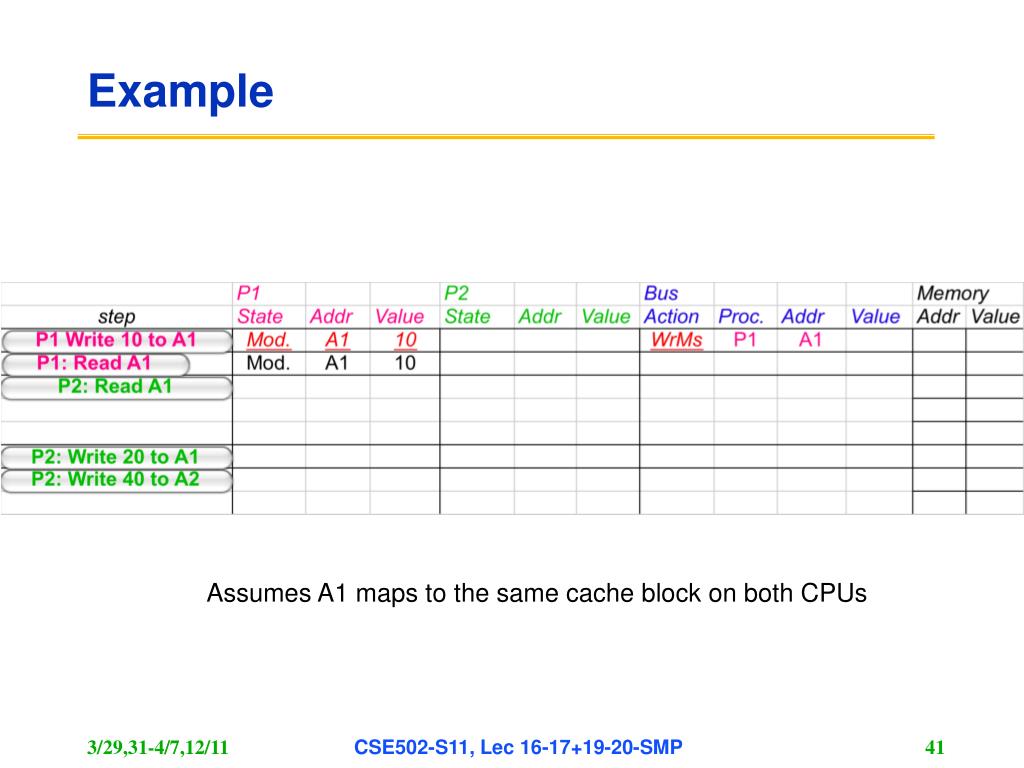Click the slide number '41'
The width and height of the screenshot is (1024, 768).
coord(935,748)
